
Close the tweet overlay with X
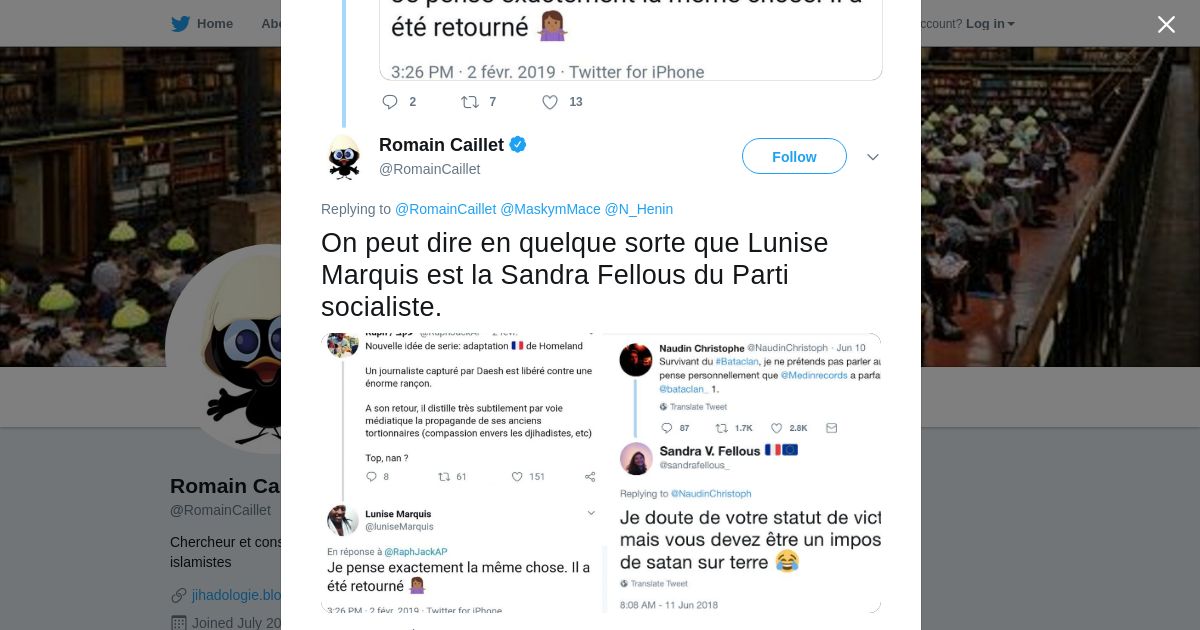click(1166, 25)
